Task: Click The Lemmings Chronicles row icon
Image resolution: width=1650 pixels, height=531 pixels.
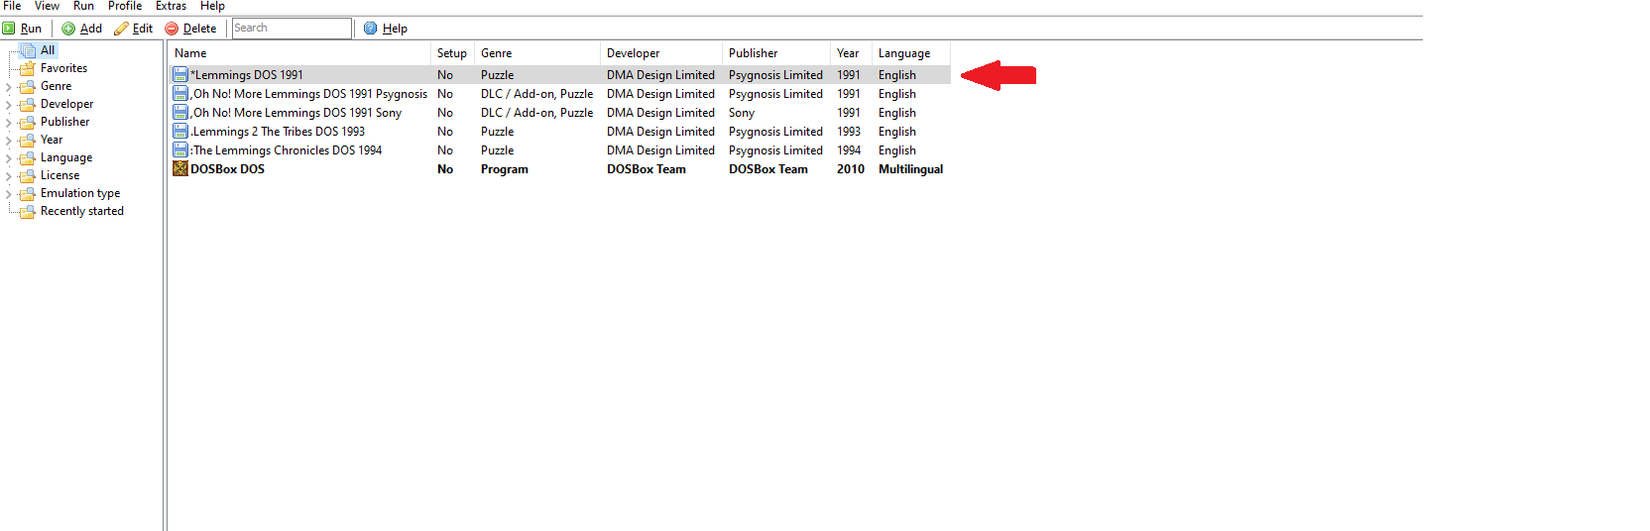Action: [x=180, y=151]
